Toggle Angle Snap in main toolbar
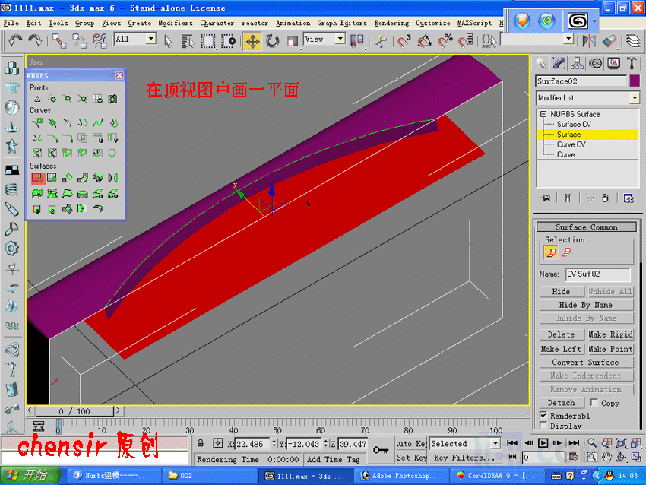Screen dimensions: 646x485 pos(424,41)
